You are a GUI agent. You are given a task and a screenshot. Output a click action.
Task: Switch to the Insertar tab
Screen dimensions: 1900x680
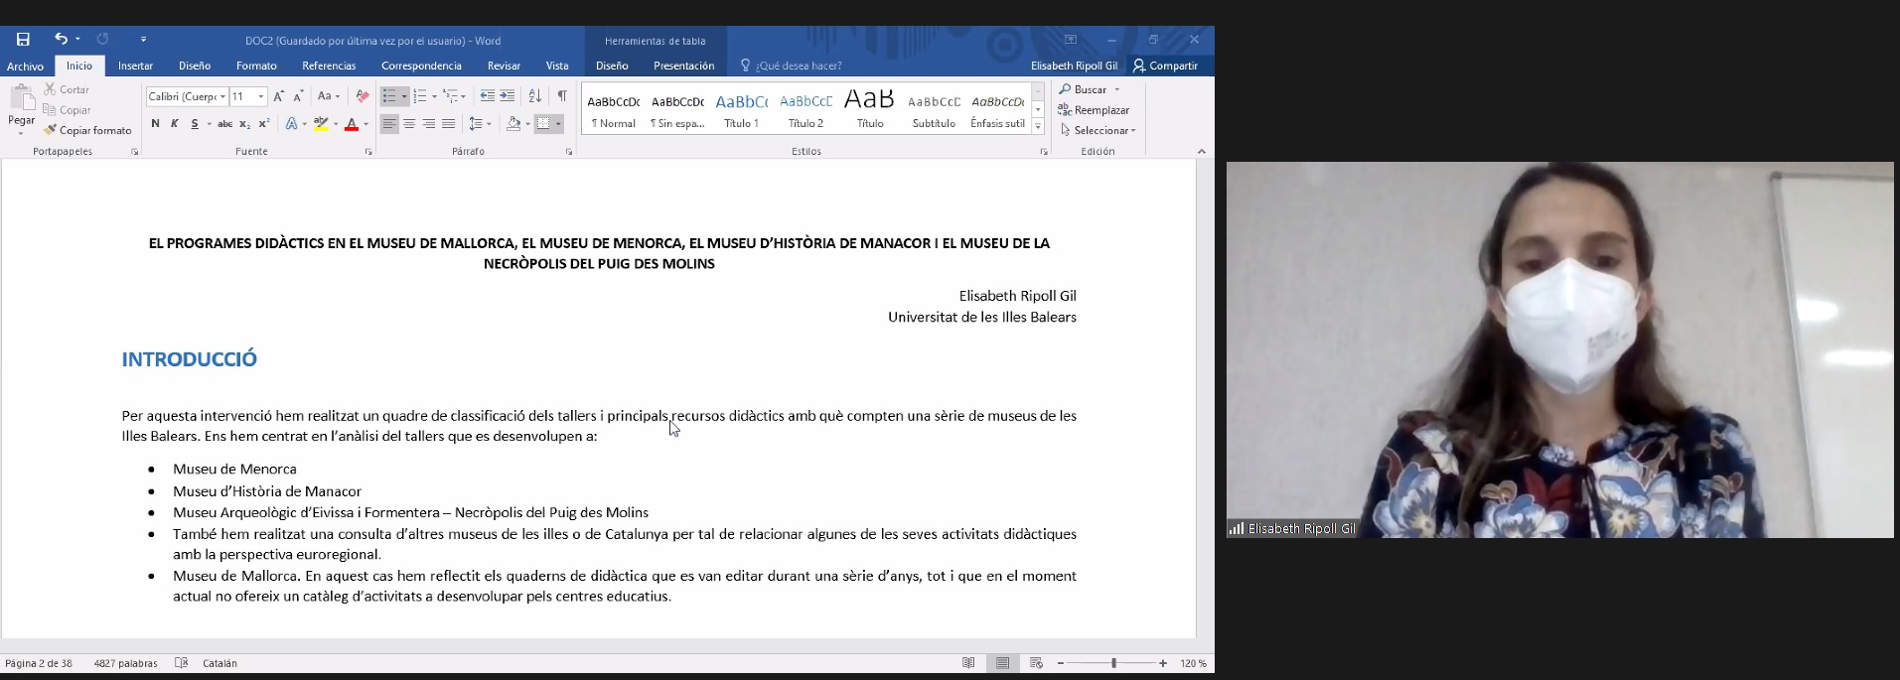(x=135, y=66)
